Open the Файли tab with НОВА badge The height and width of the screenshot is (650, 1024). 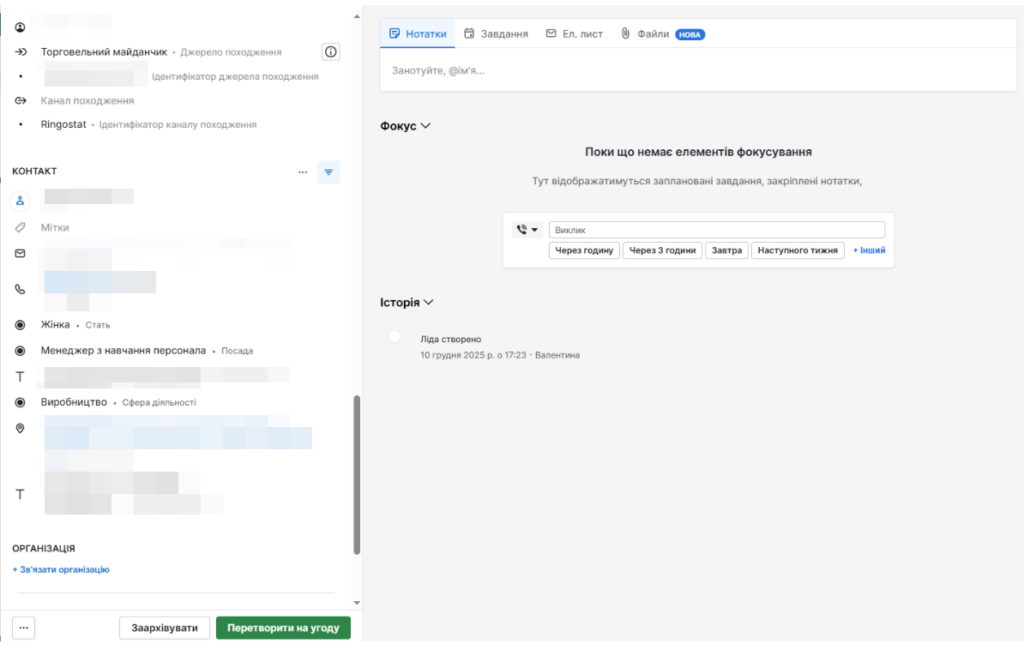[654, 33]
